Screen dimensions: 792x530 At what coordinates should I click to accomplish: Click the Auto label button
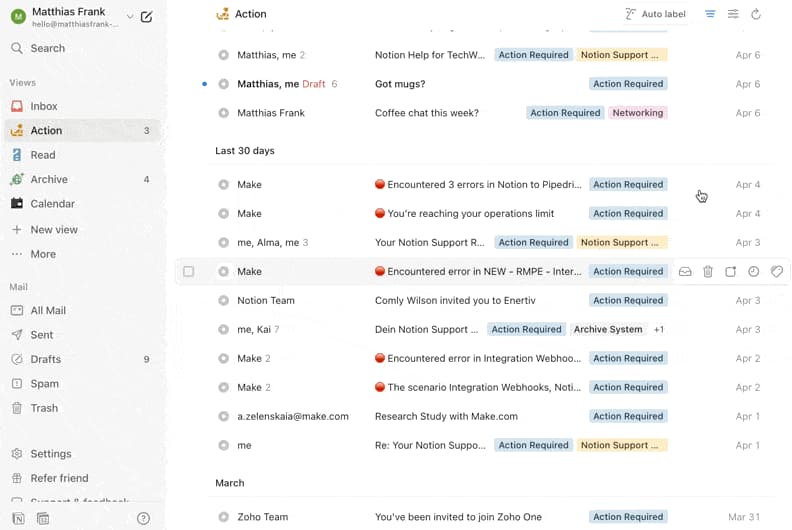point(655,14)
